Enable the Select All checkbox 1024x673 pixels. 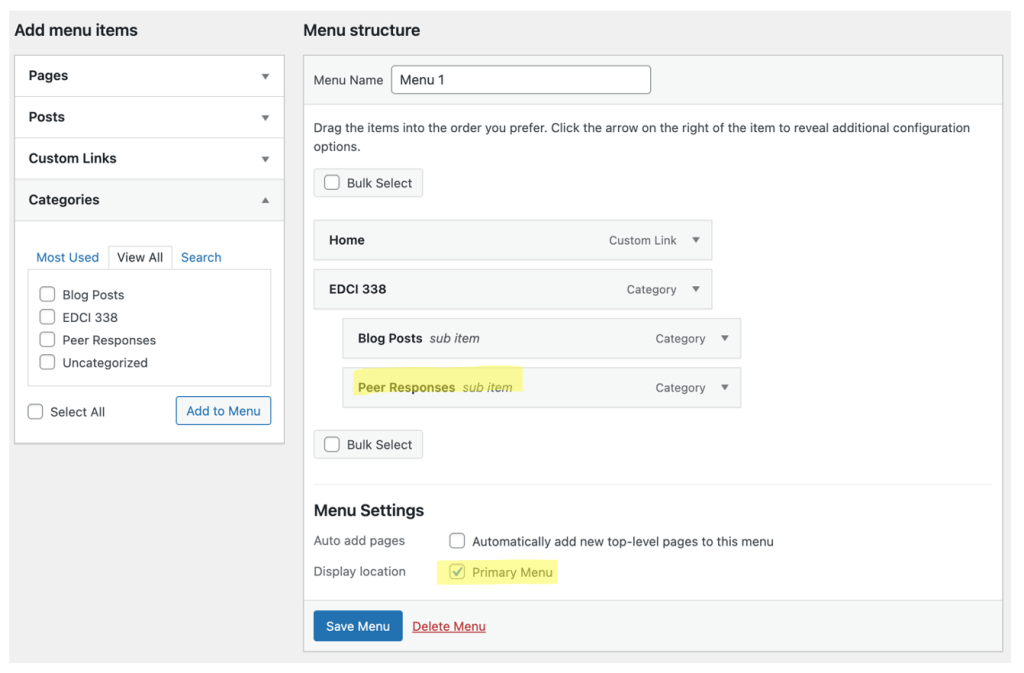pos(36,412)
